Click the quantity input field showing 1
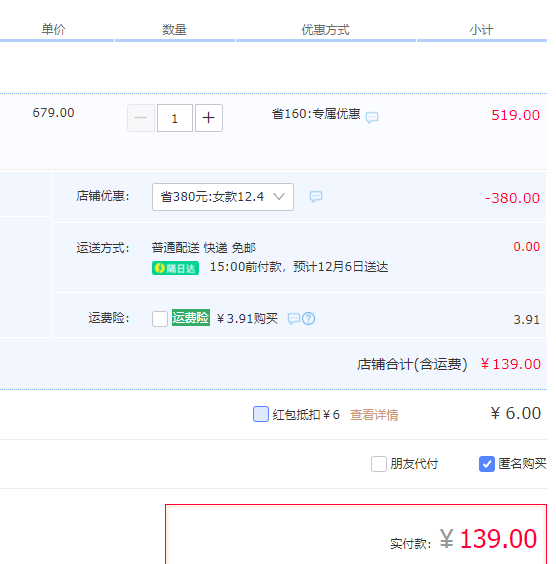556x564 pixels. coord(175,118)
